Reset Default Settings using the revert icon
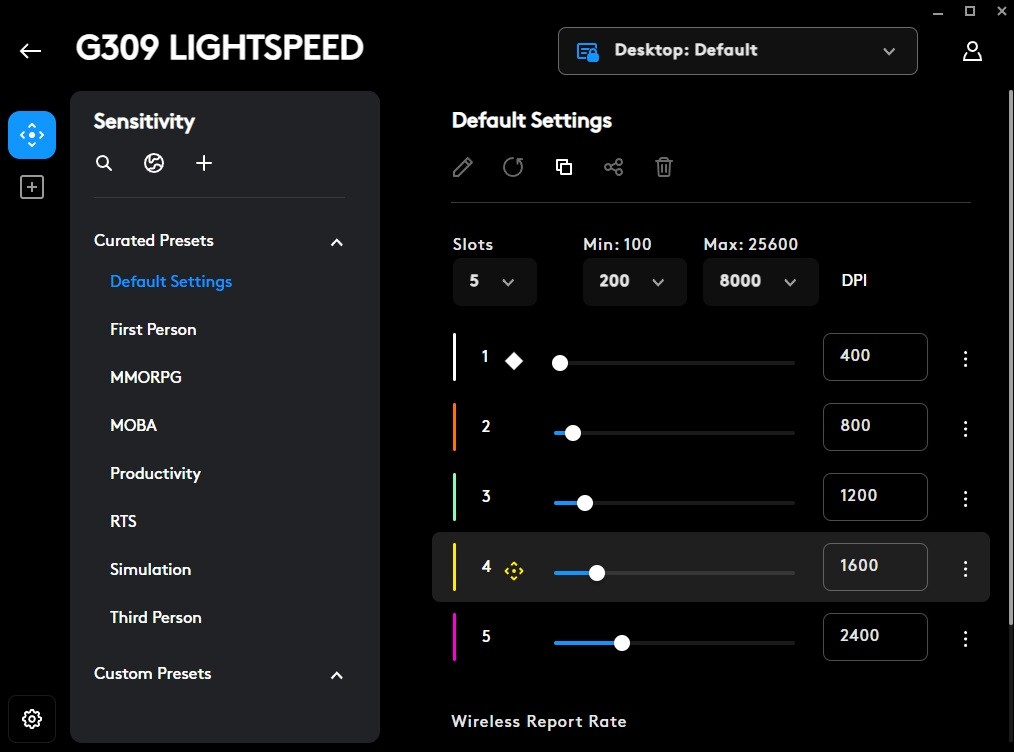 [513, 167]
